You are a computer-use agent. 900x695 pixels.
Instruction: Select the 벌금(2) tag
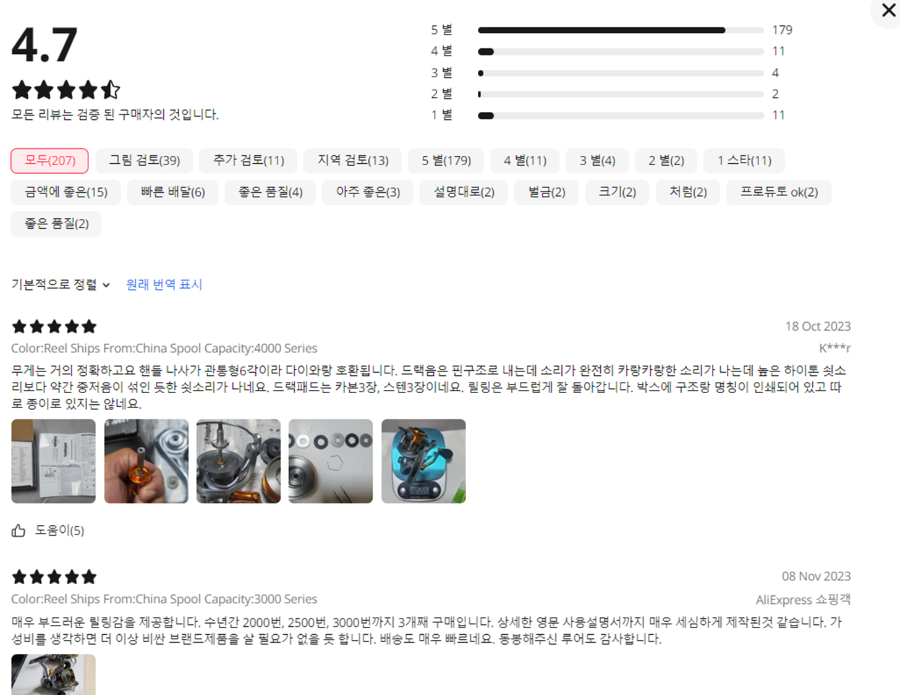pyautogui.click(x=546, y=192)
